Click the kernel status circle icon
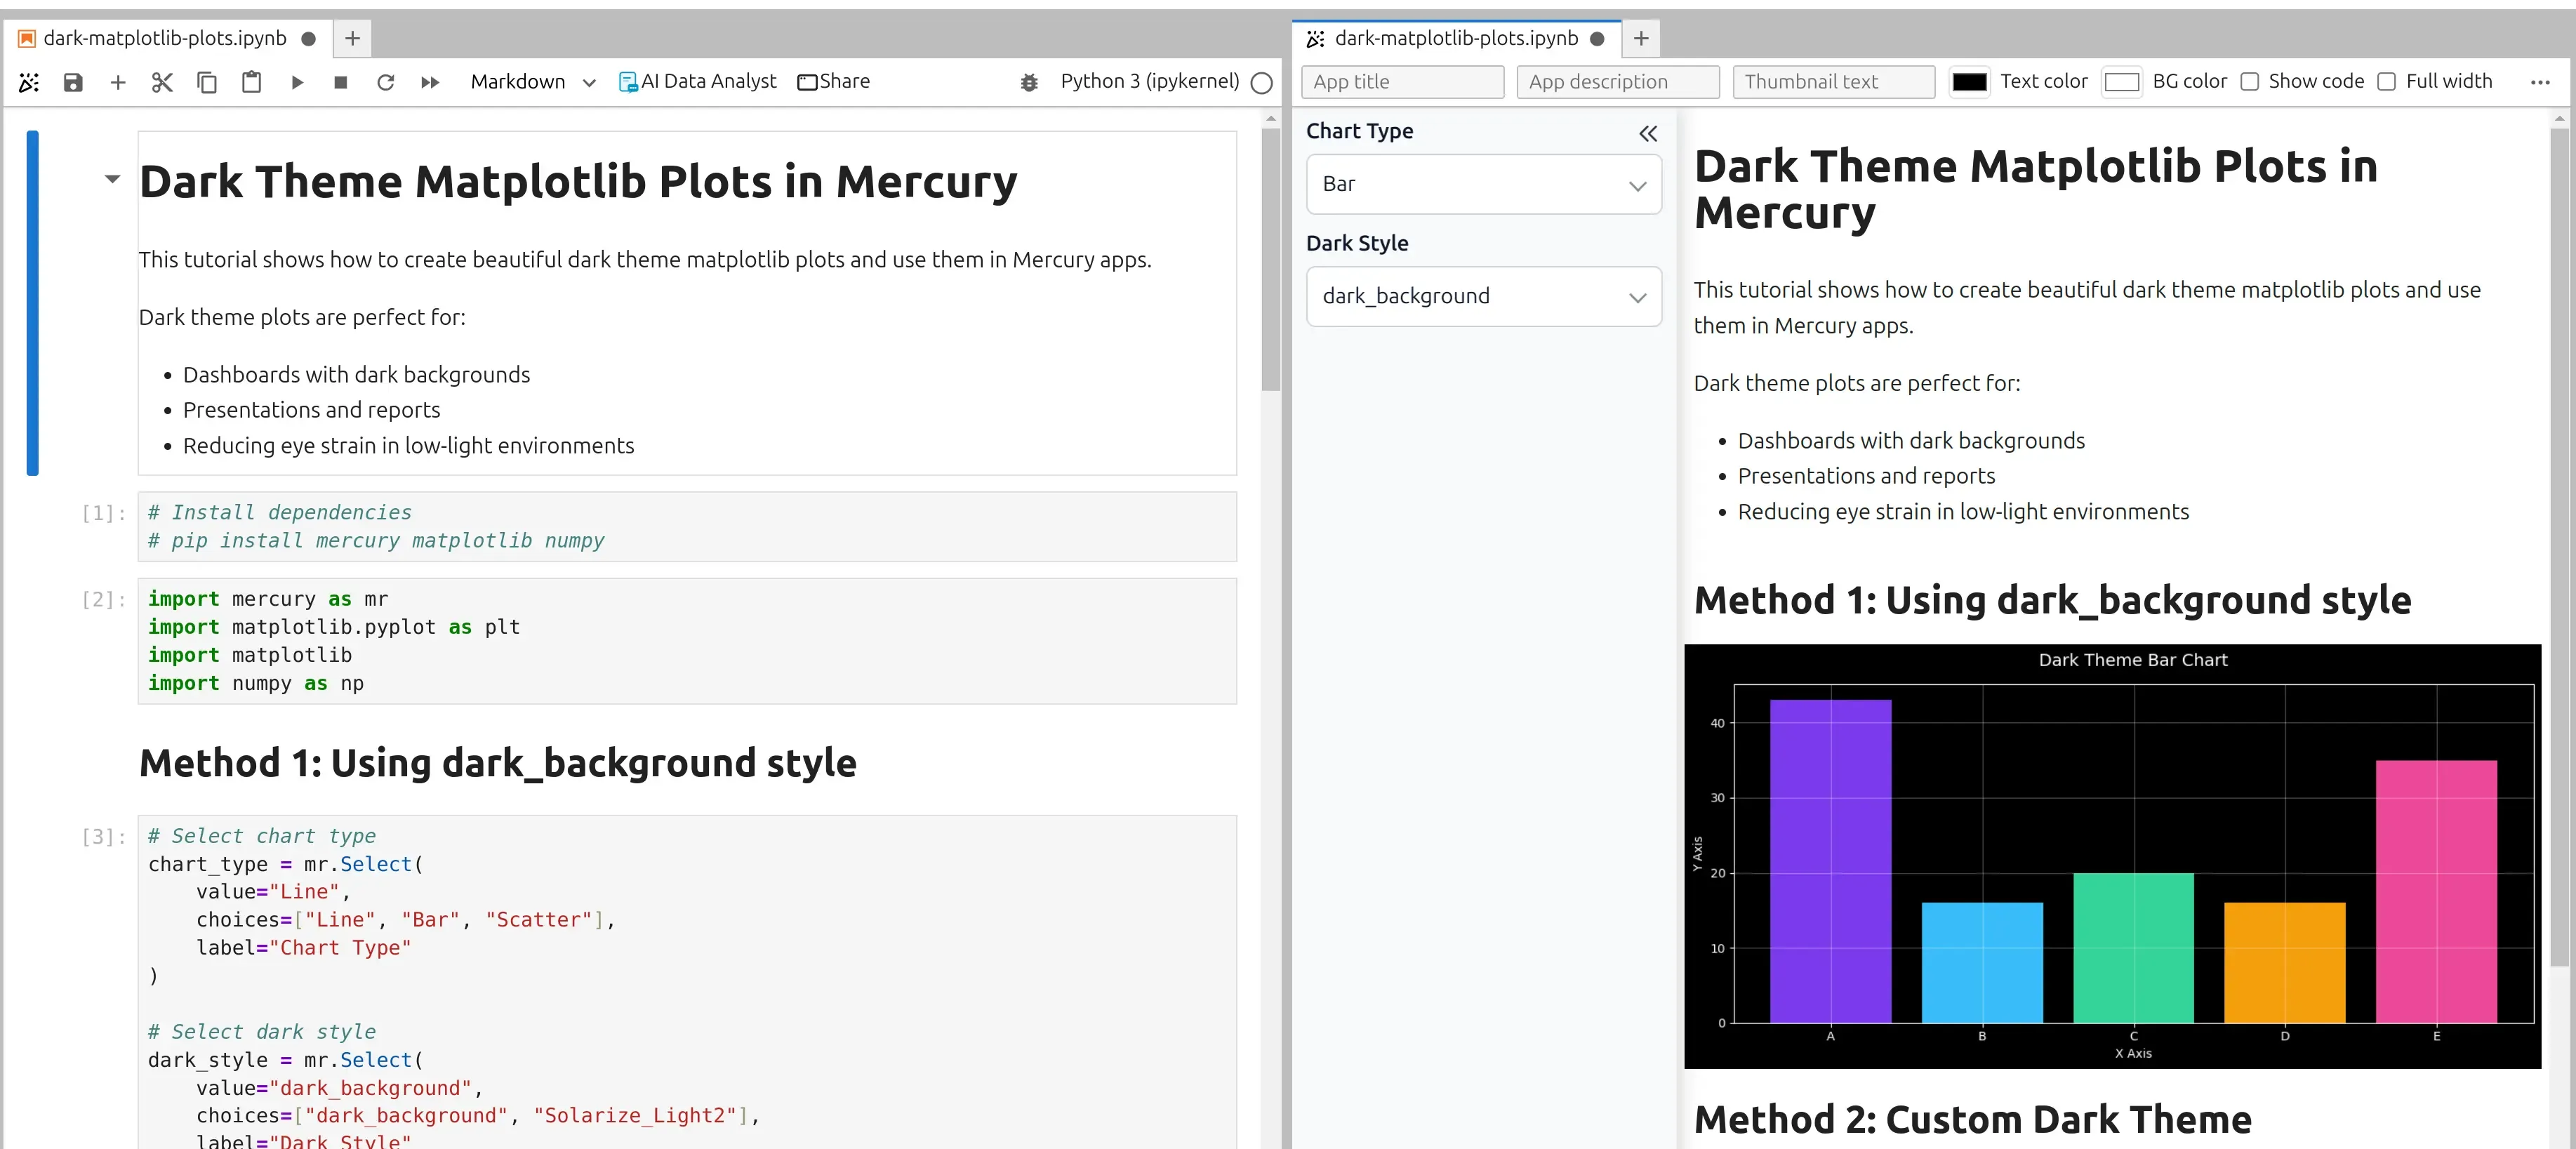Image resolution: width=2576 pixels, height=1149 pixels. click(x=1262, y=83)
